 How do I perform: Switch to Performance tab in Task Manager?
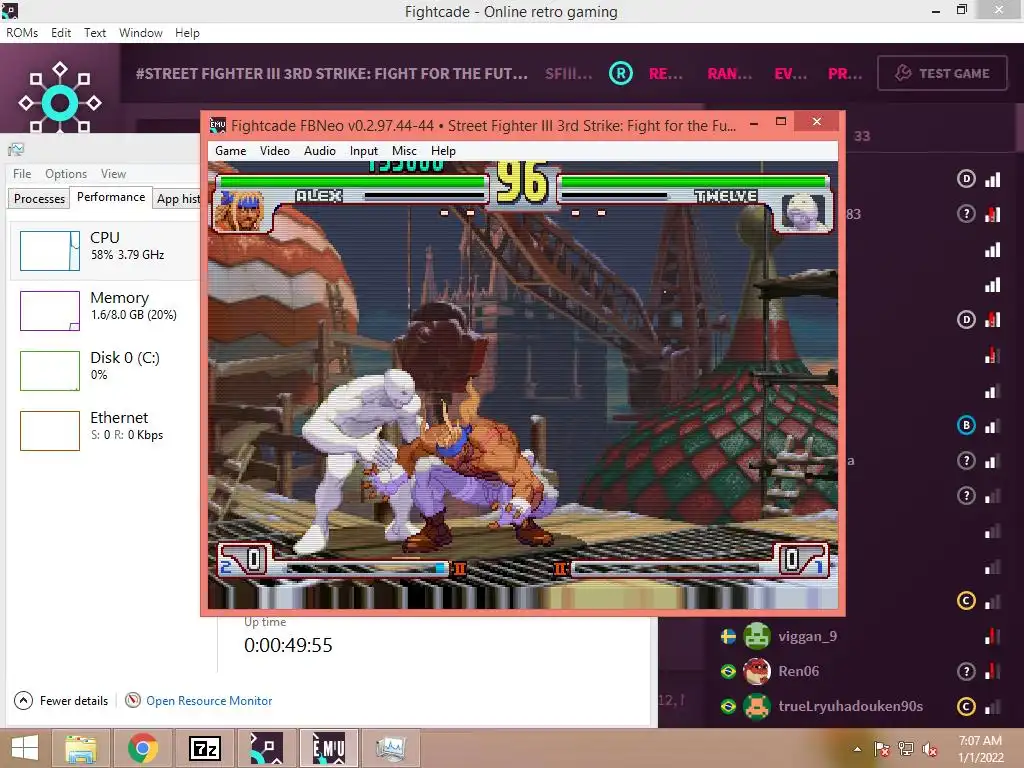click(x=111, y=197)
